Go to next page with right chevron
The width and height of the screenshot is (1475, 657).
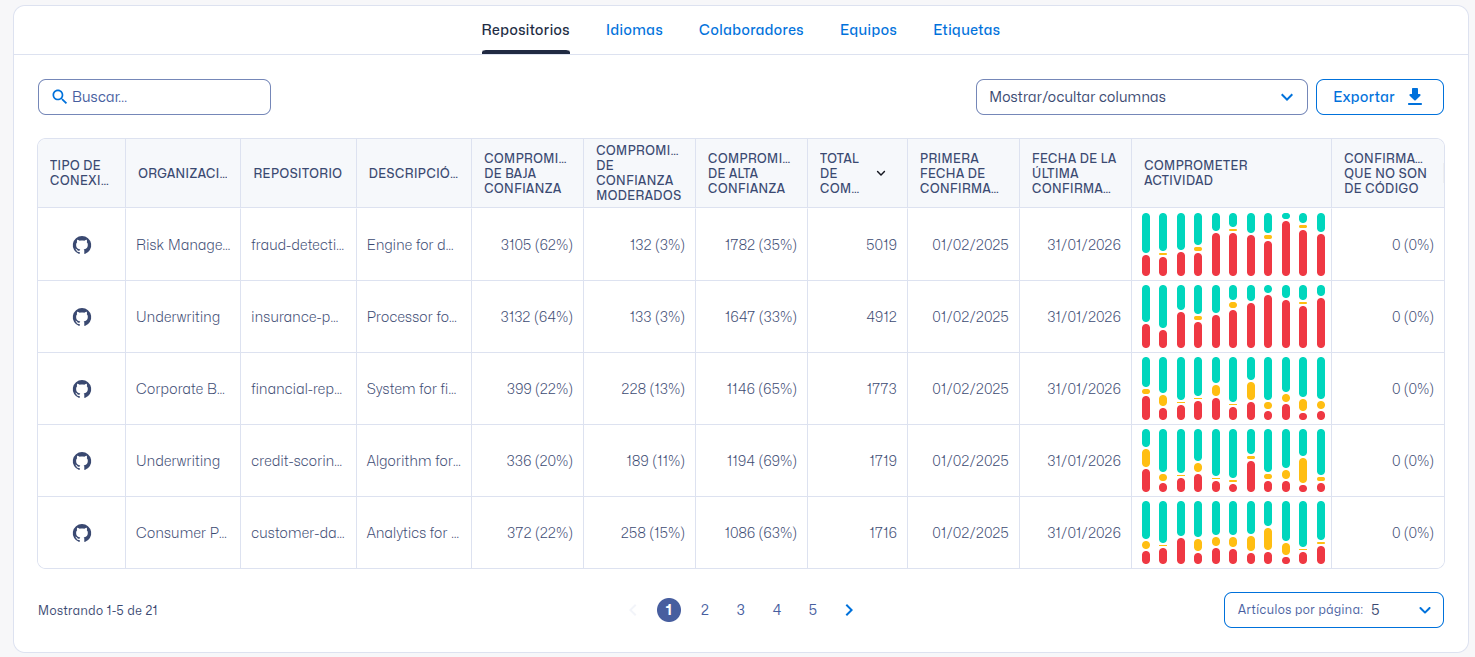pyautogui.click(x=849, y=610)
